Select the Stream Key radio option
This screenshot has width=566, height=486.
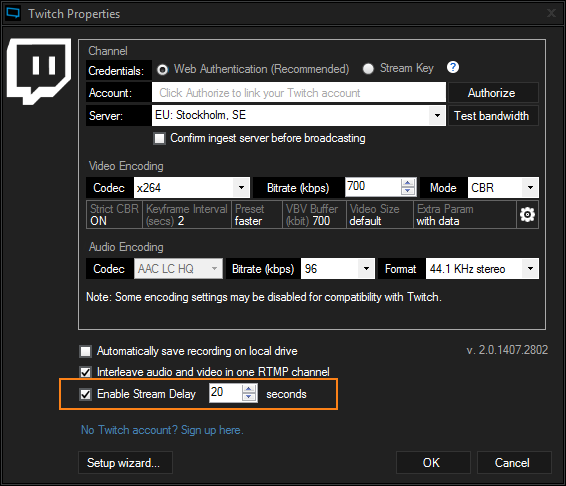pos(368,69)
